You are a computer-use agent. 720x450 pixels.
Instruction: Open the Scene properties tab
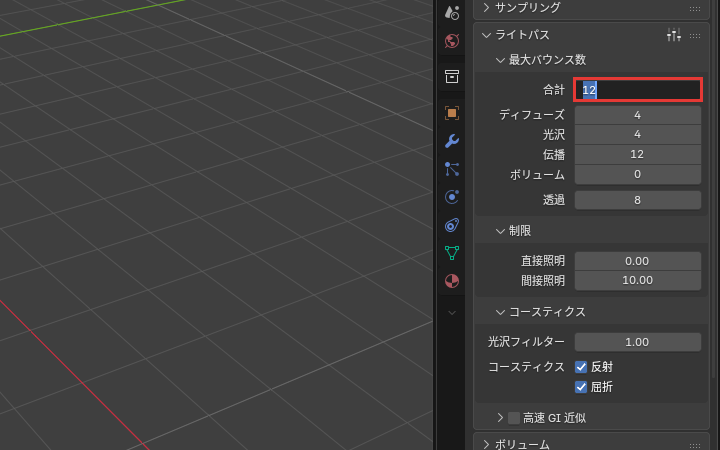point(452,13)
